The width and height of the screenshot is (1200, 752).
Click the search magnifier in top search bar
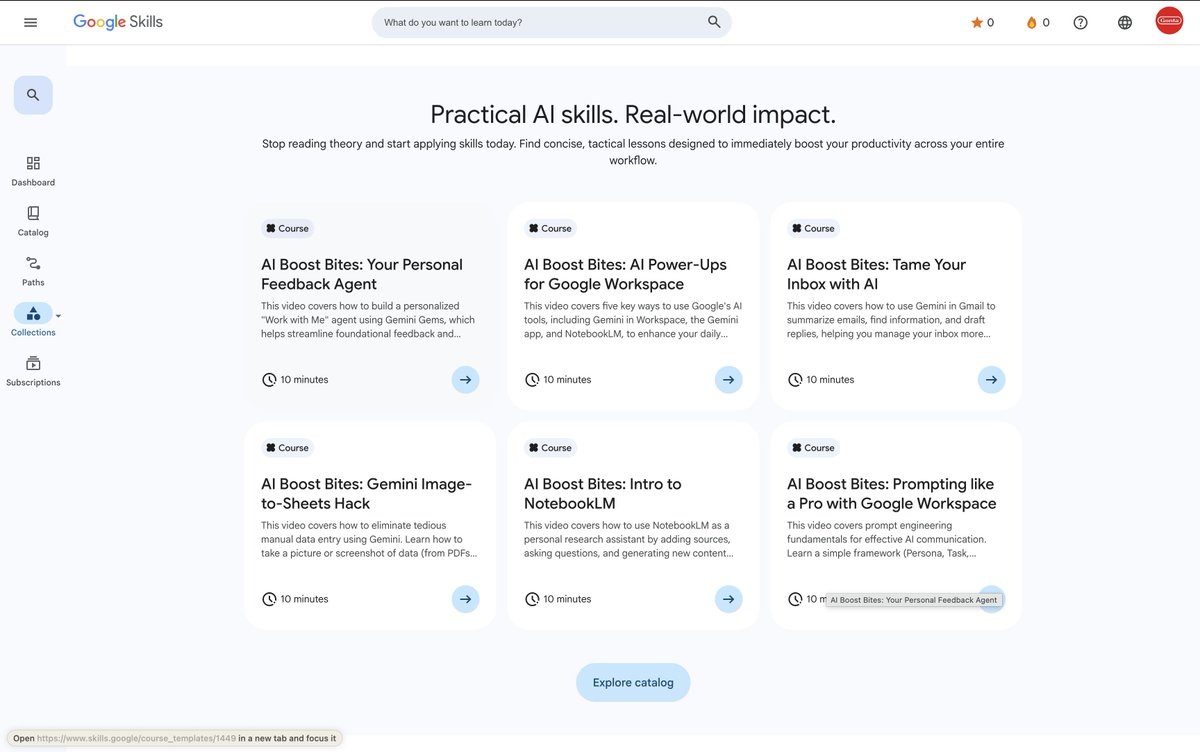coord(714,22)
